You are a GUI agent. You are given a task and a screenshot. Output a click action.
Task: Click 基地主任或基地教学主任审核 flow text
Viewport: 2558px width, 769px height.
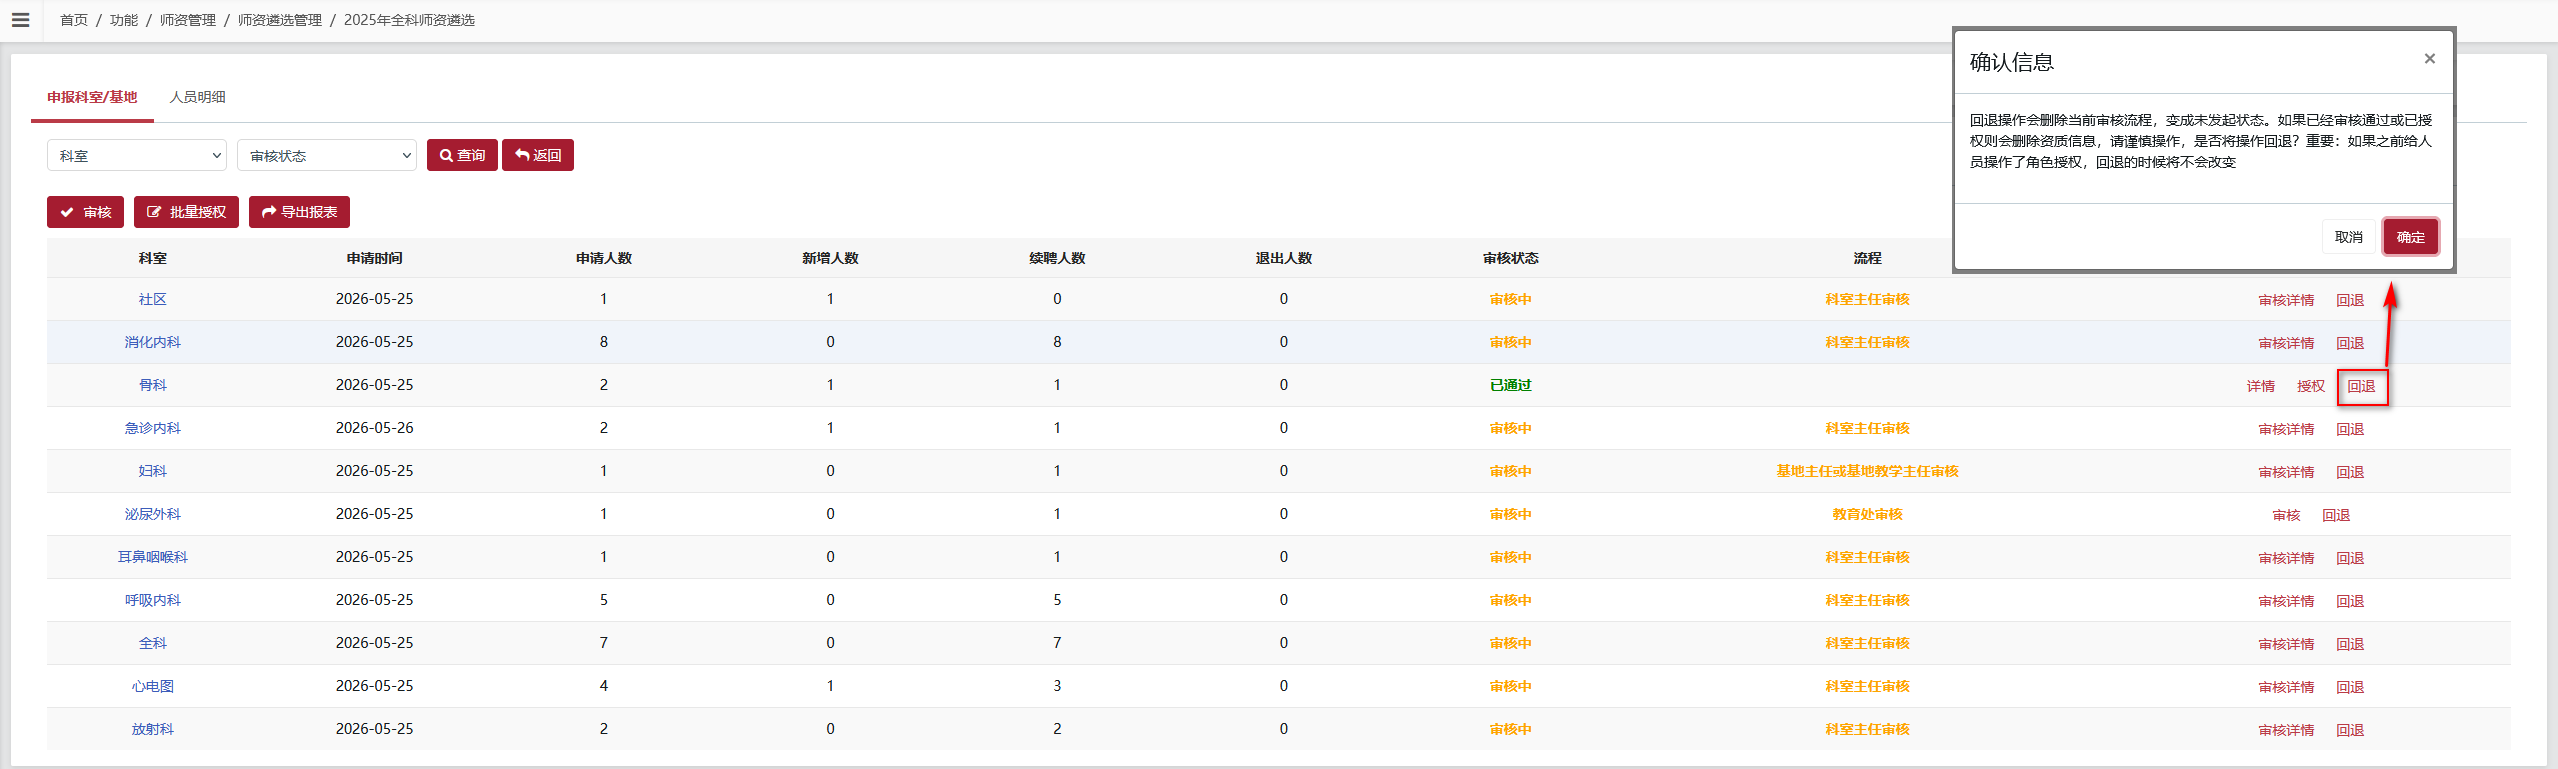pos(1867,471)
